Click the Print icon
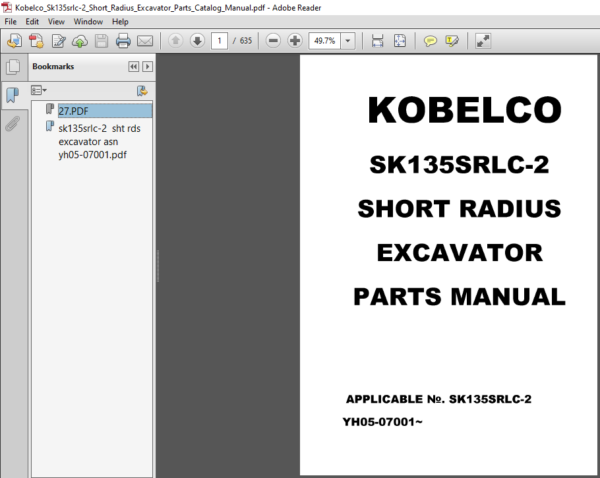 (123, 41)
